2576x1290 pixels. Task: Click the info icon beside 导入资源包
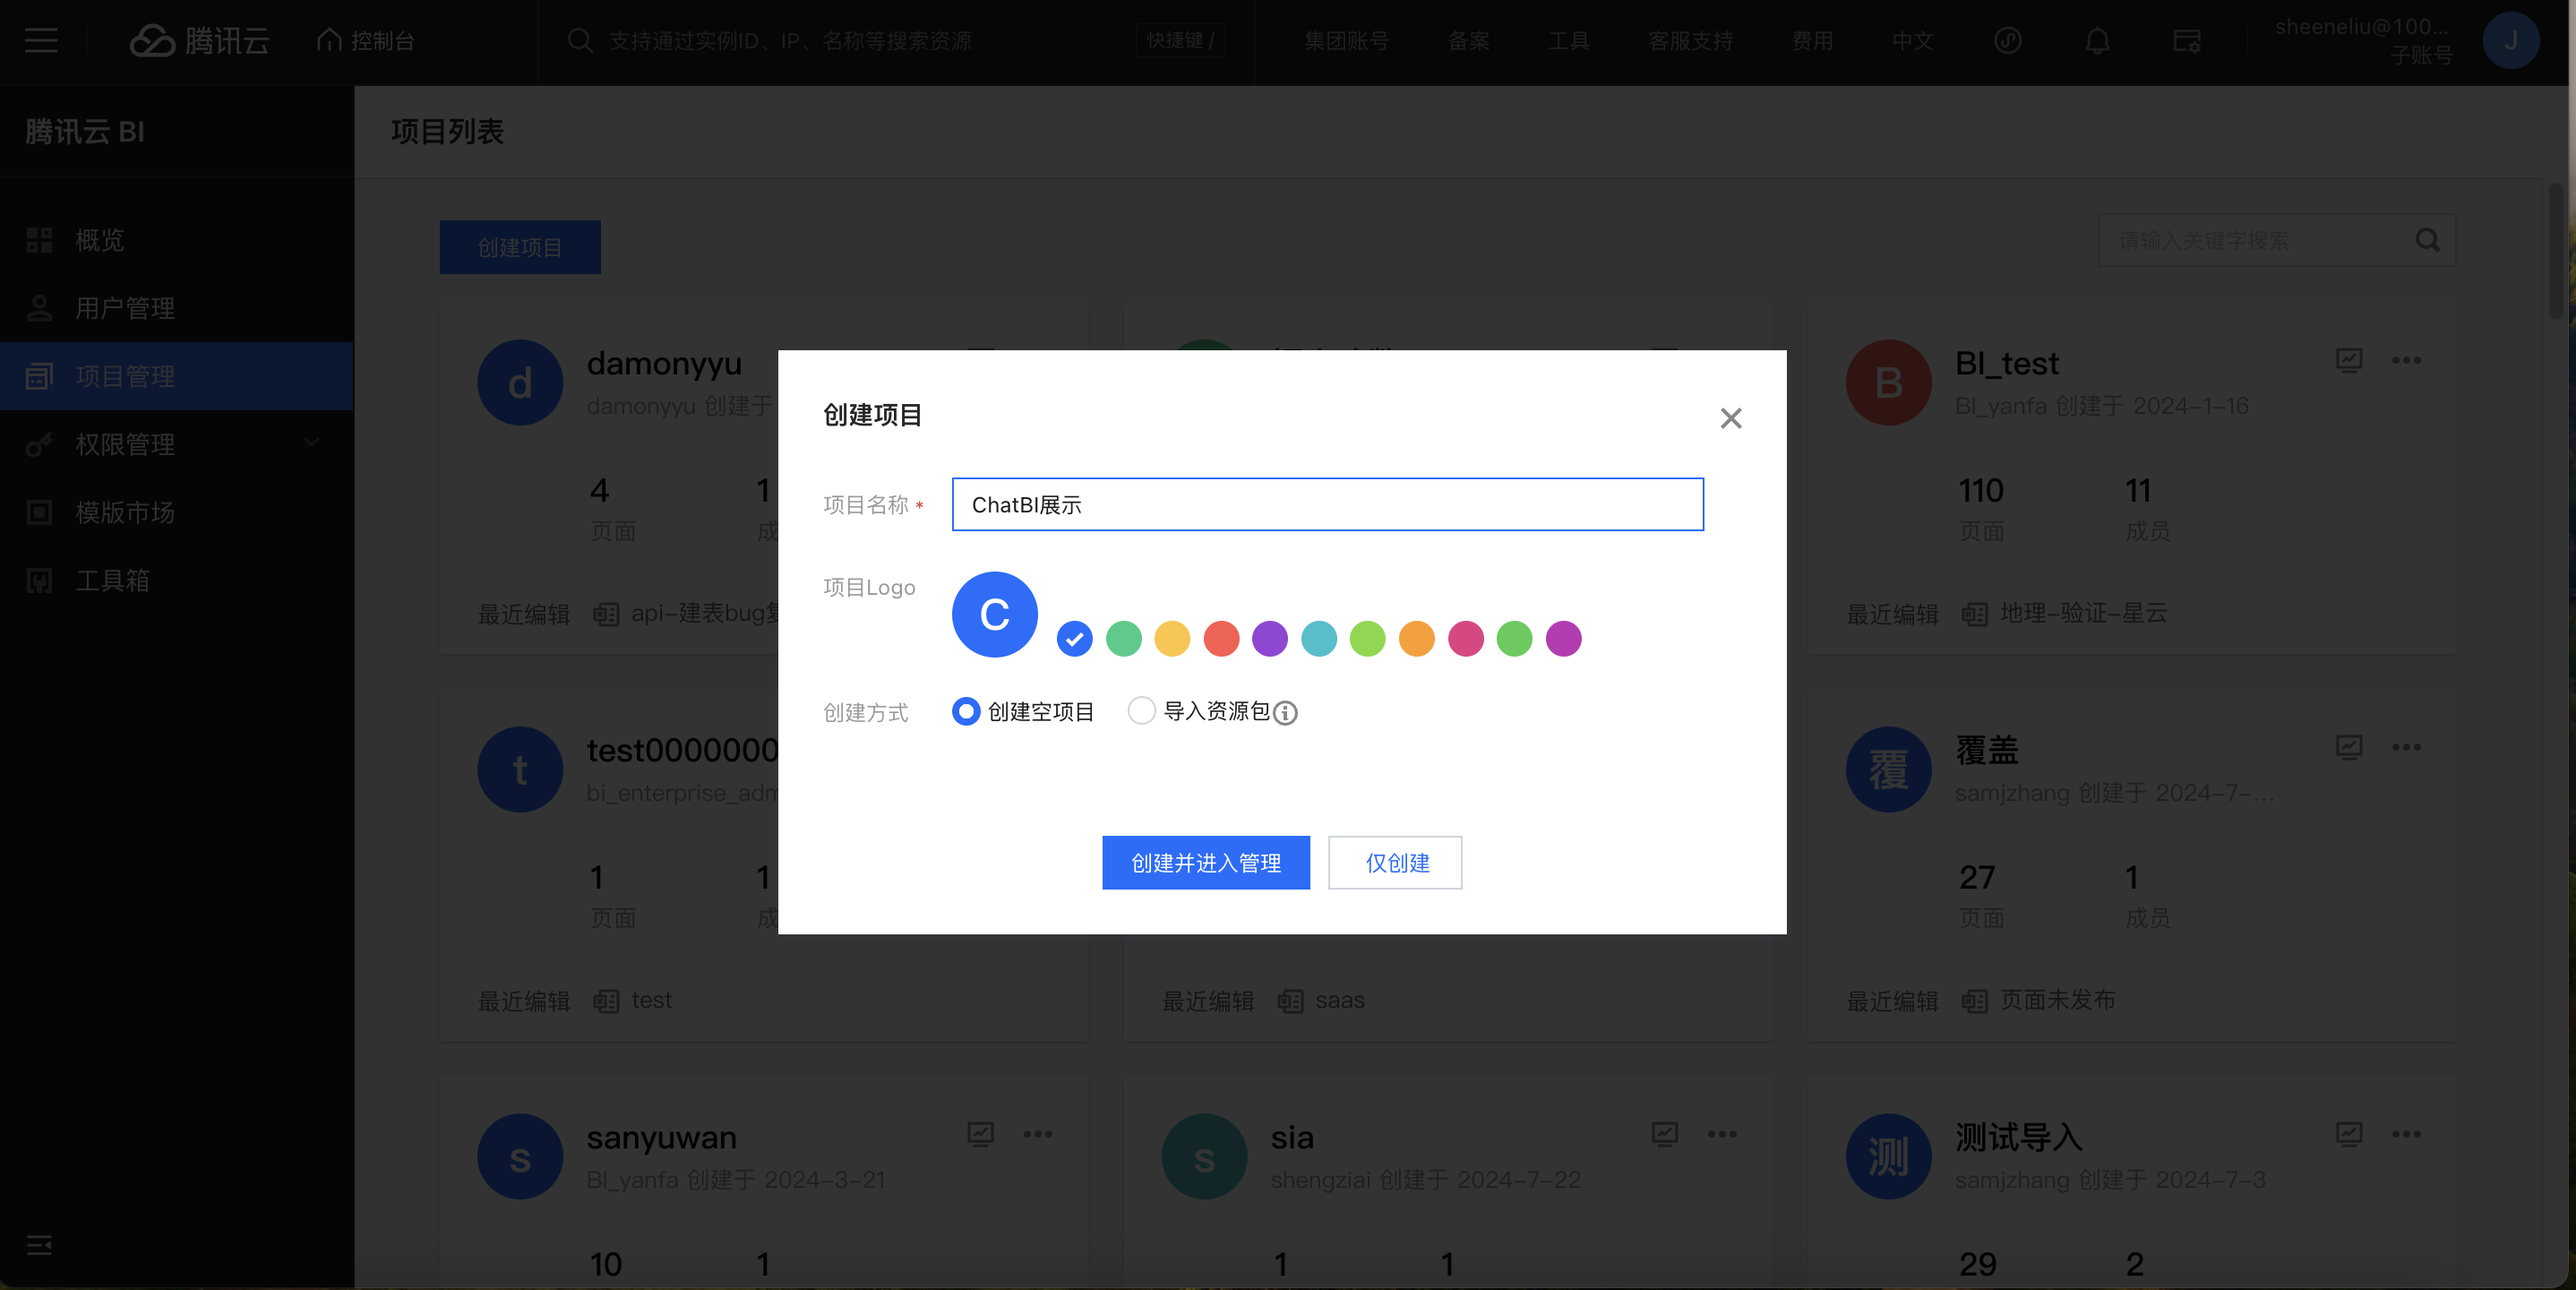[x=1285, y=712]
